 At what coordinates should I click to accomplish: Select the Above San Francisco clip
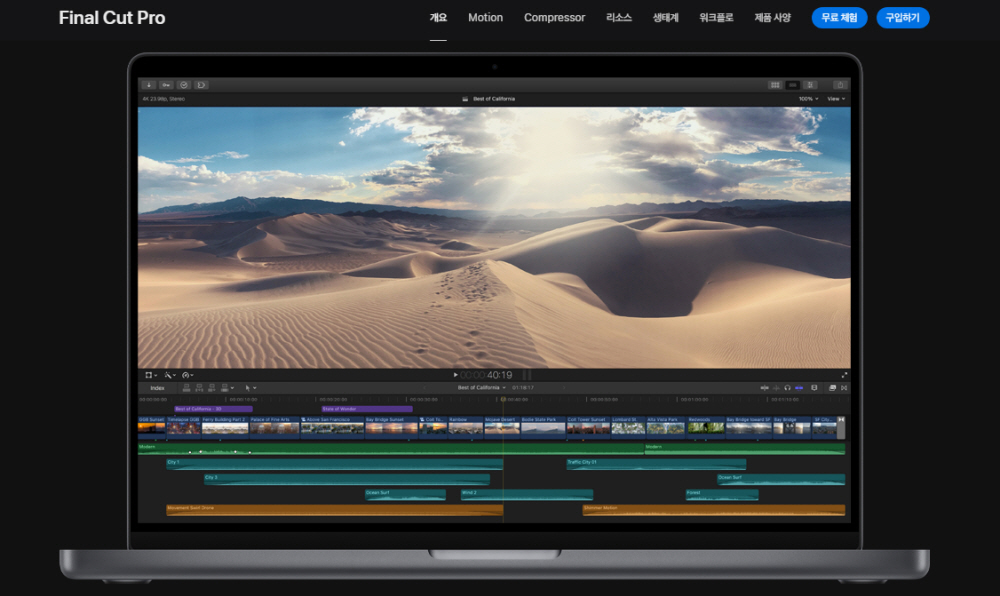(332, 428)
